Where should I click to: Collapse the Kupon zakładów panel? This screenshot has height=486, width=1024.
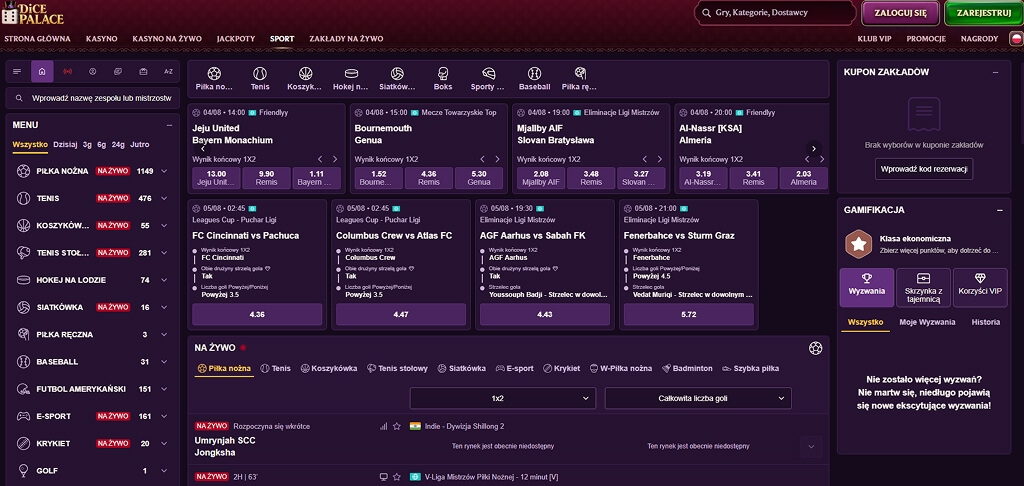[995, 73]
